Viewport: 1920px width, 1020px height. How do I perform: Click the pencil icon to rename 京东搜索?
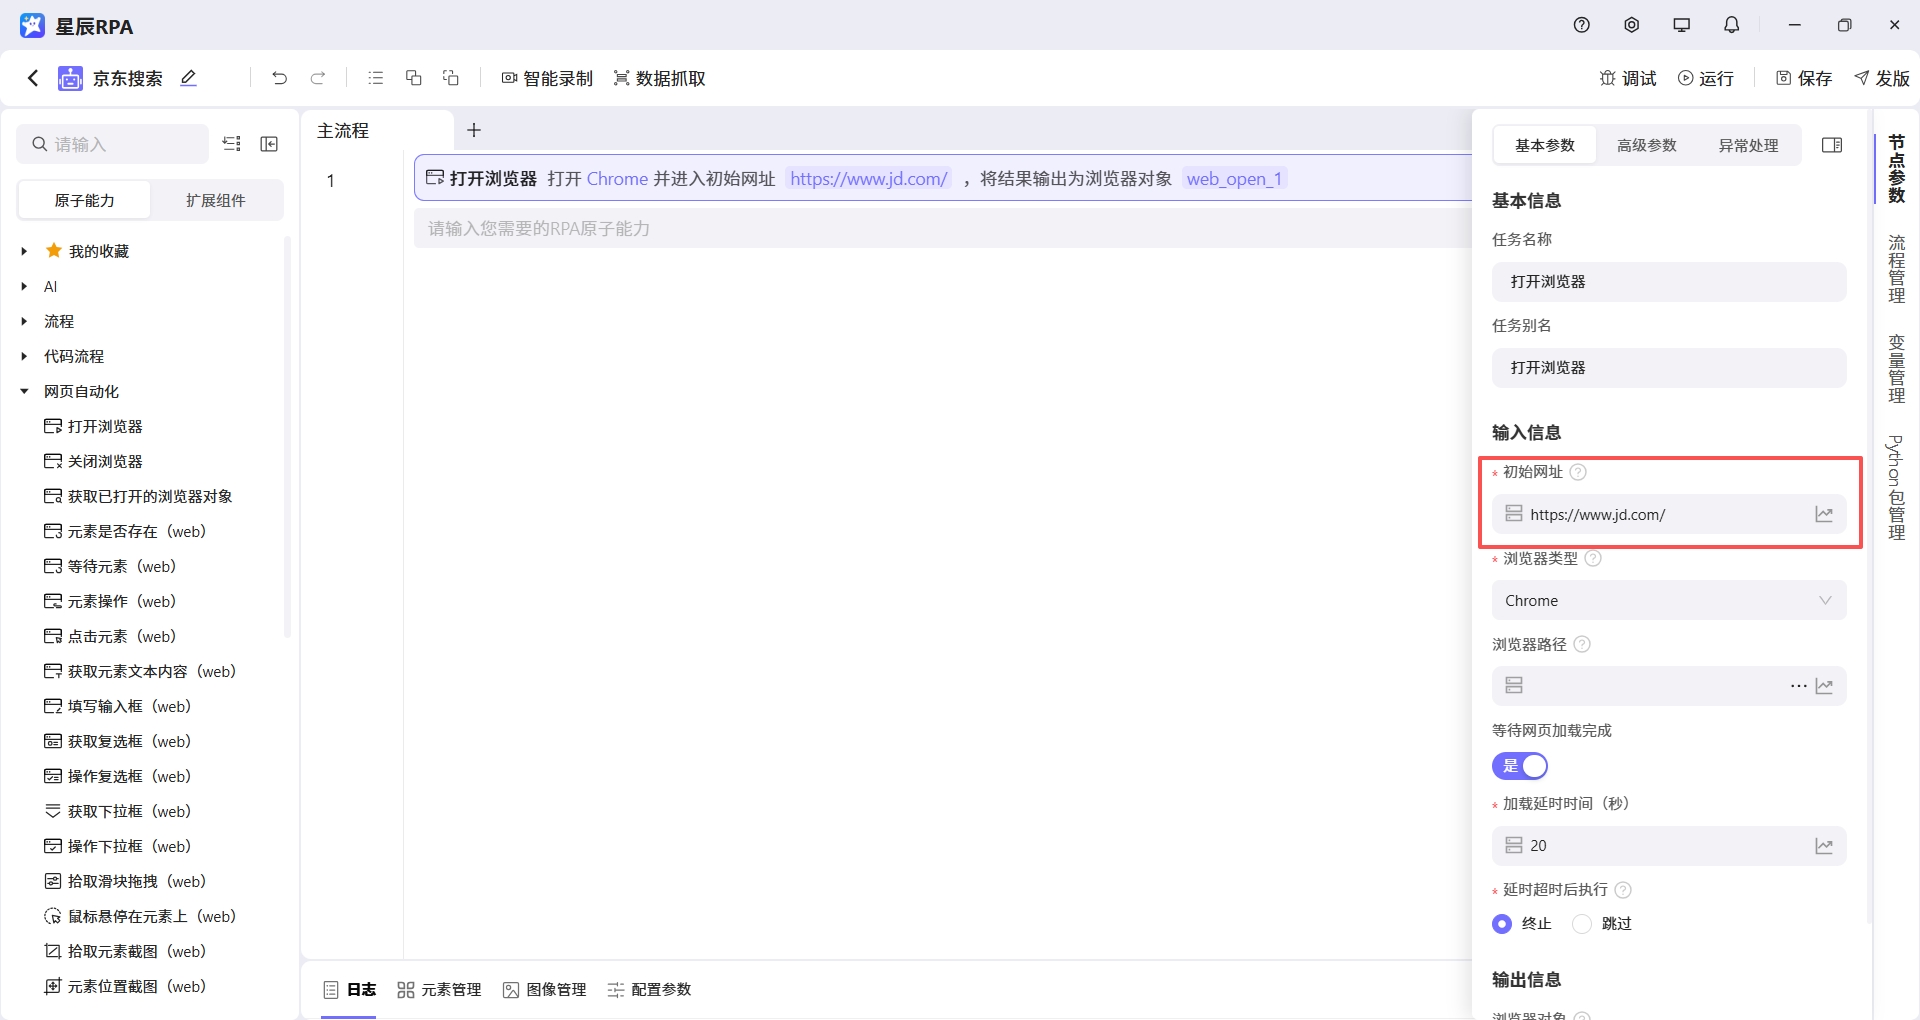[x=188, y=78]
